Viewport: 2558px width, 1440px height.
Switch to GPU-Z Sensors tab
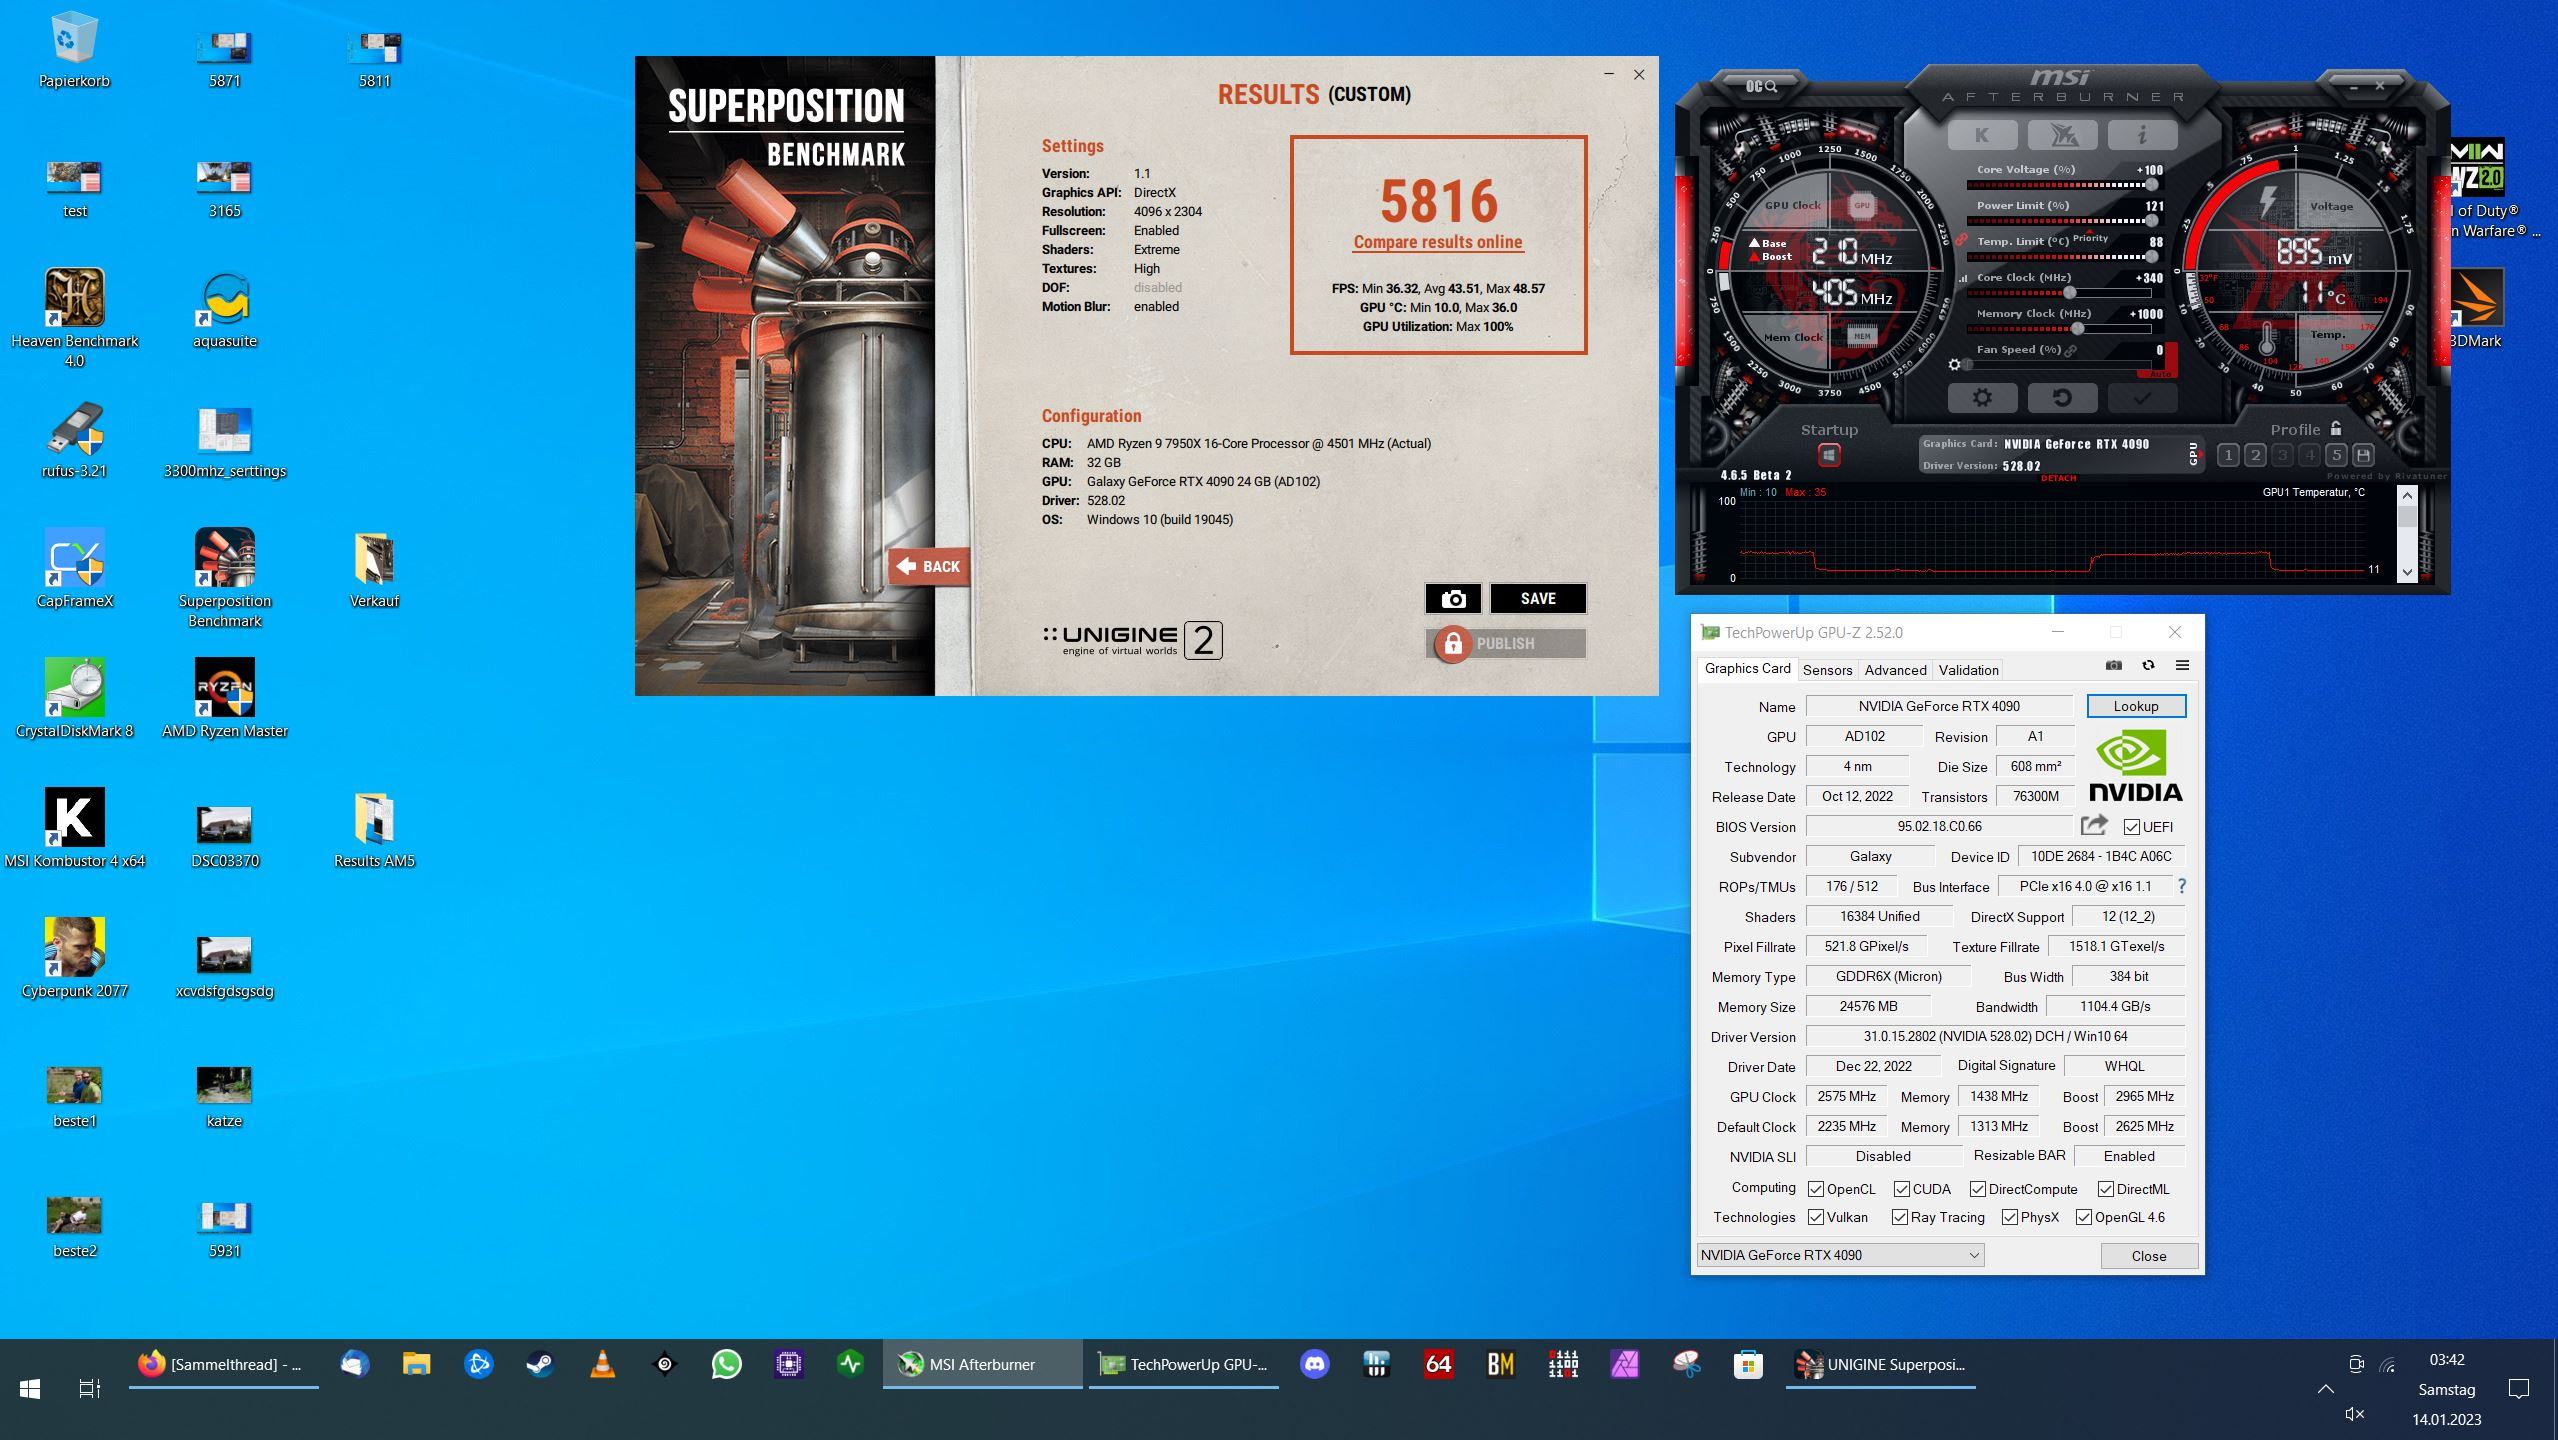(1827, 670)
